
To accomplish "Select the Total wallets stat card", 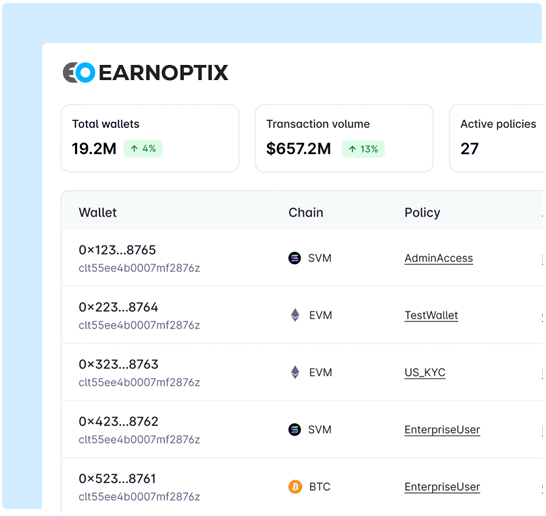I will tap(150, 138).
